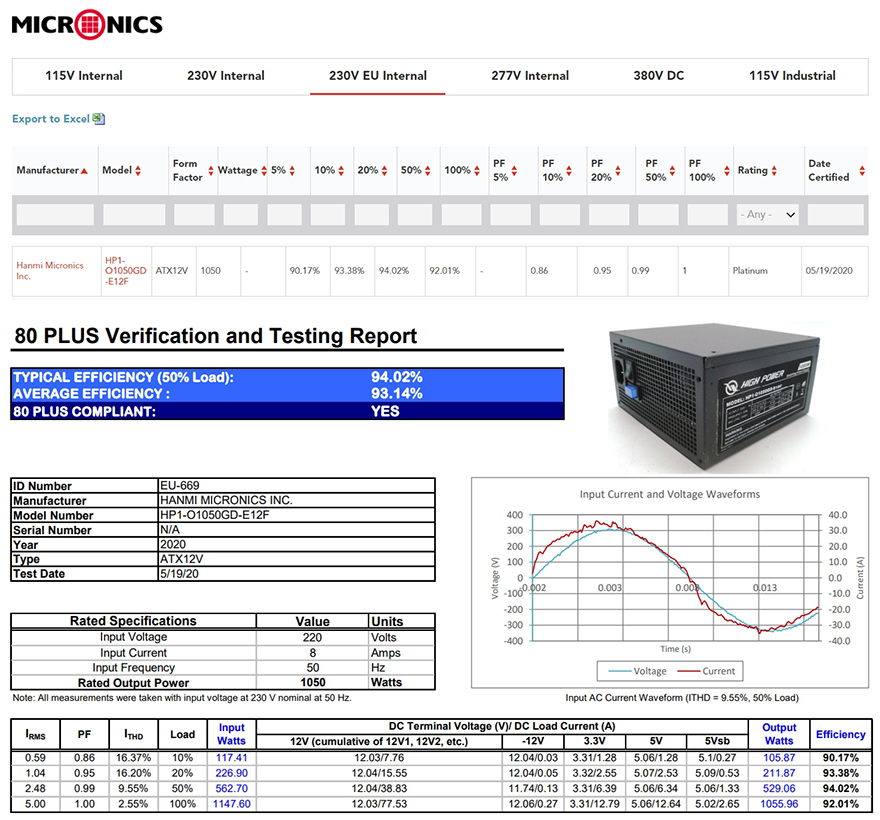880x820 pixels.
Task: Sort the PF 100% column
Action: (727, 171)
